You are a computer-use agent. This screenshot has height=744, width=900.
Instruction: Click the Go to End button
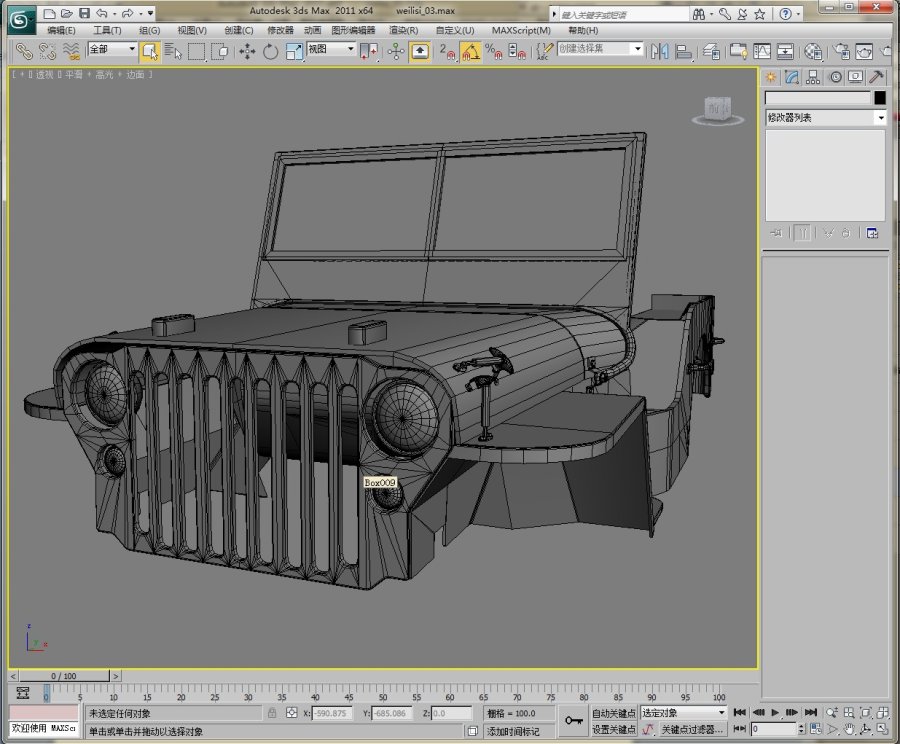point(810,712)
